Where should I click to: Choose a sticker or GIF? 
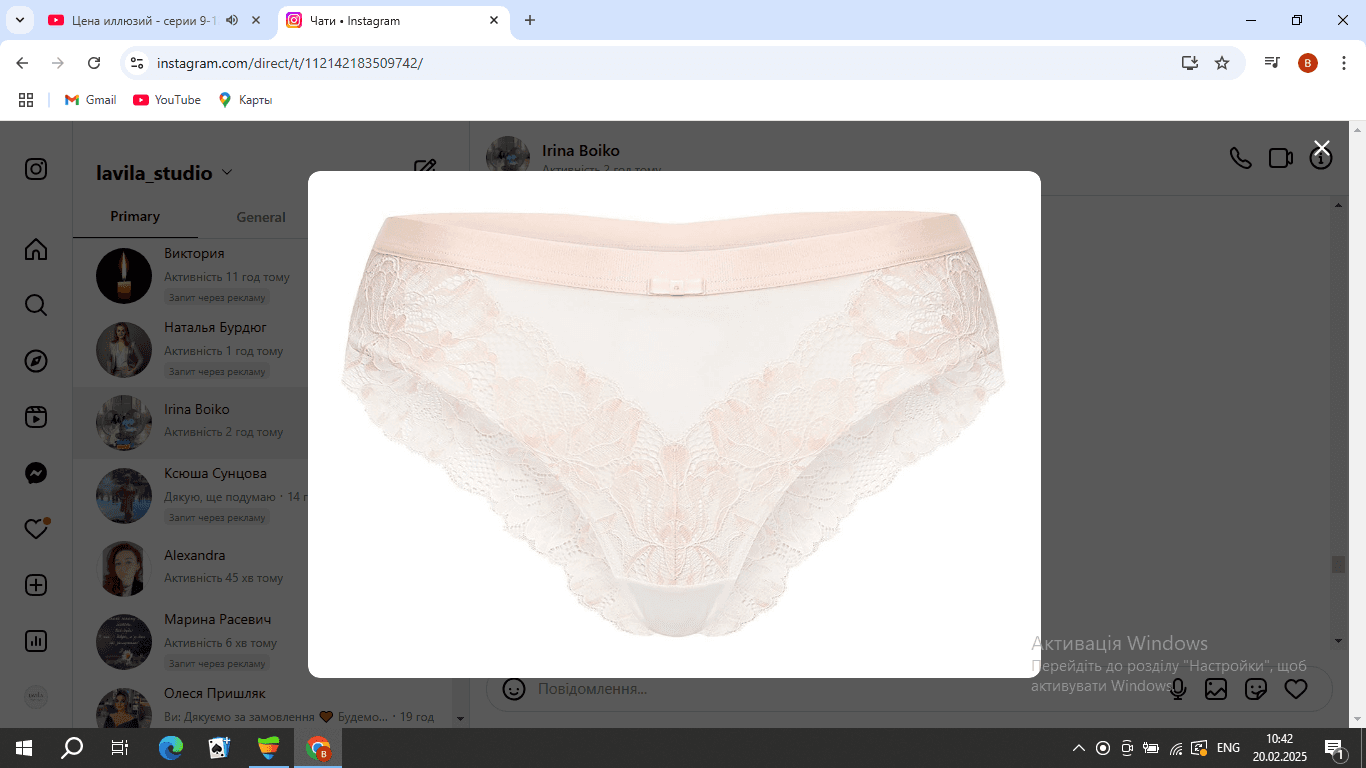[x=1256, y=689]
